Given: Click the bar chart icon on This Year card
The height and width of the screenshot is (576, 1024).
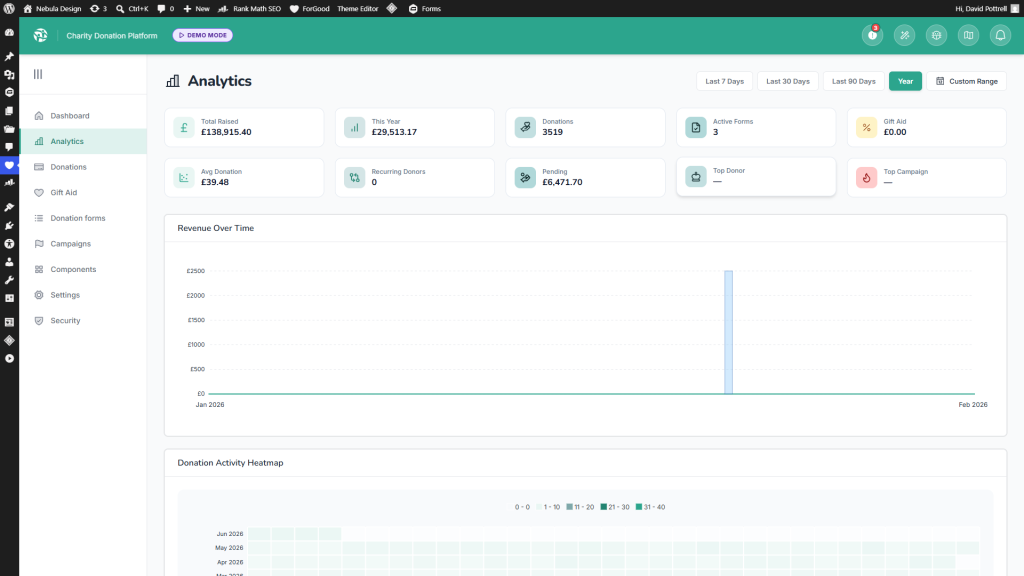Looking at the screenshot, I should 355,127.
